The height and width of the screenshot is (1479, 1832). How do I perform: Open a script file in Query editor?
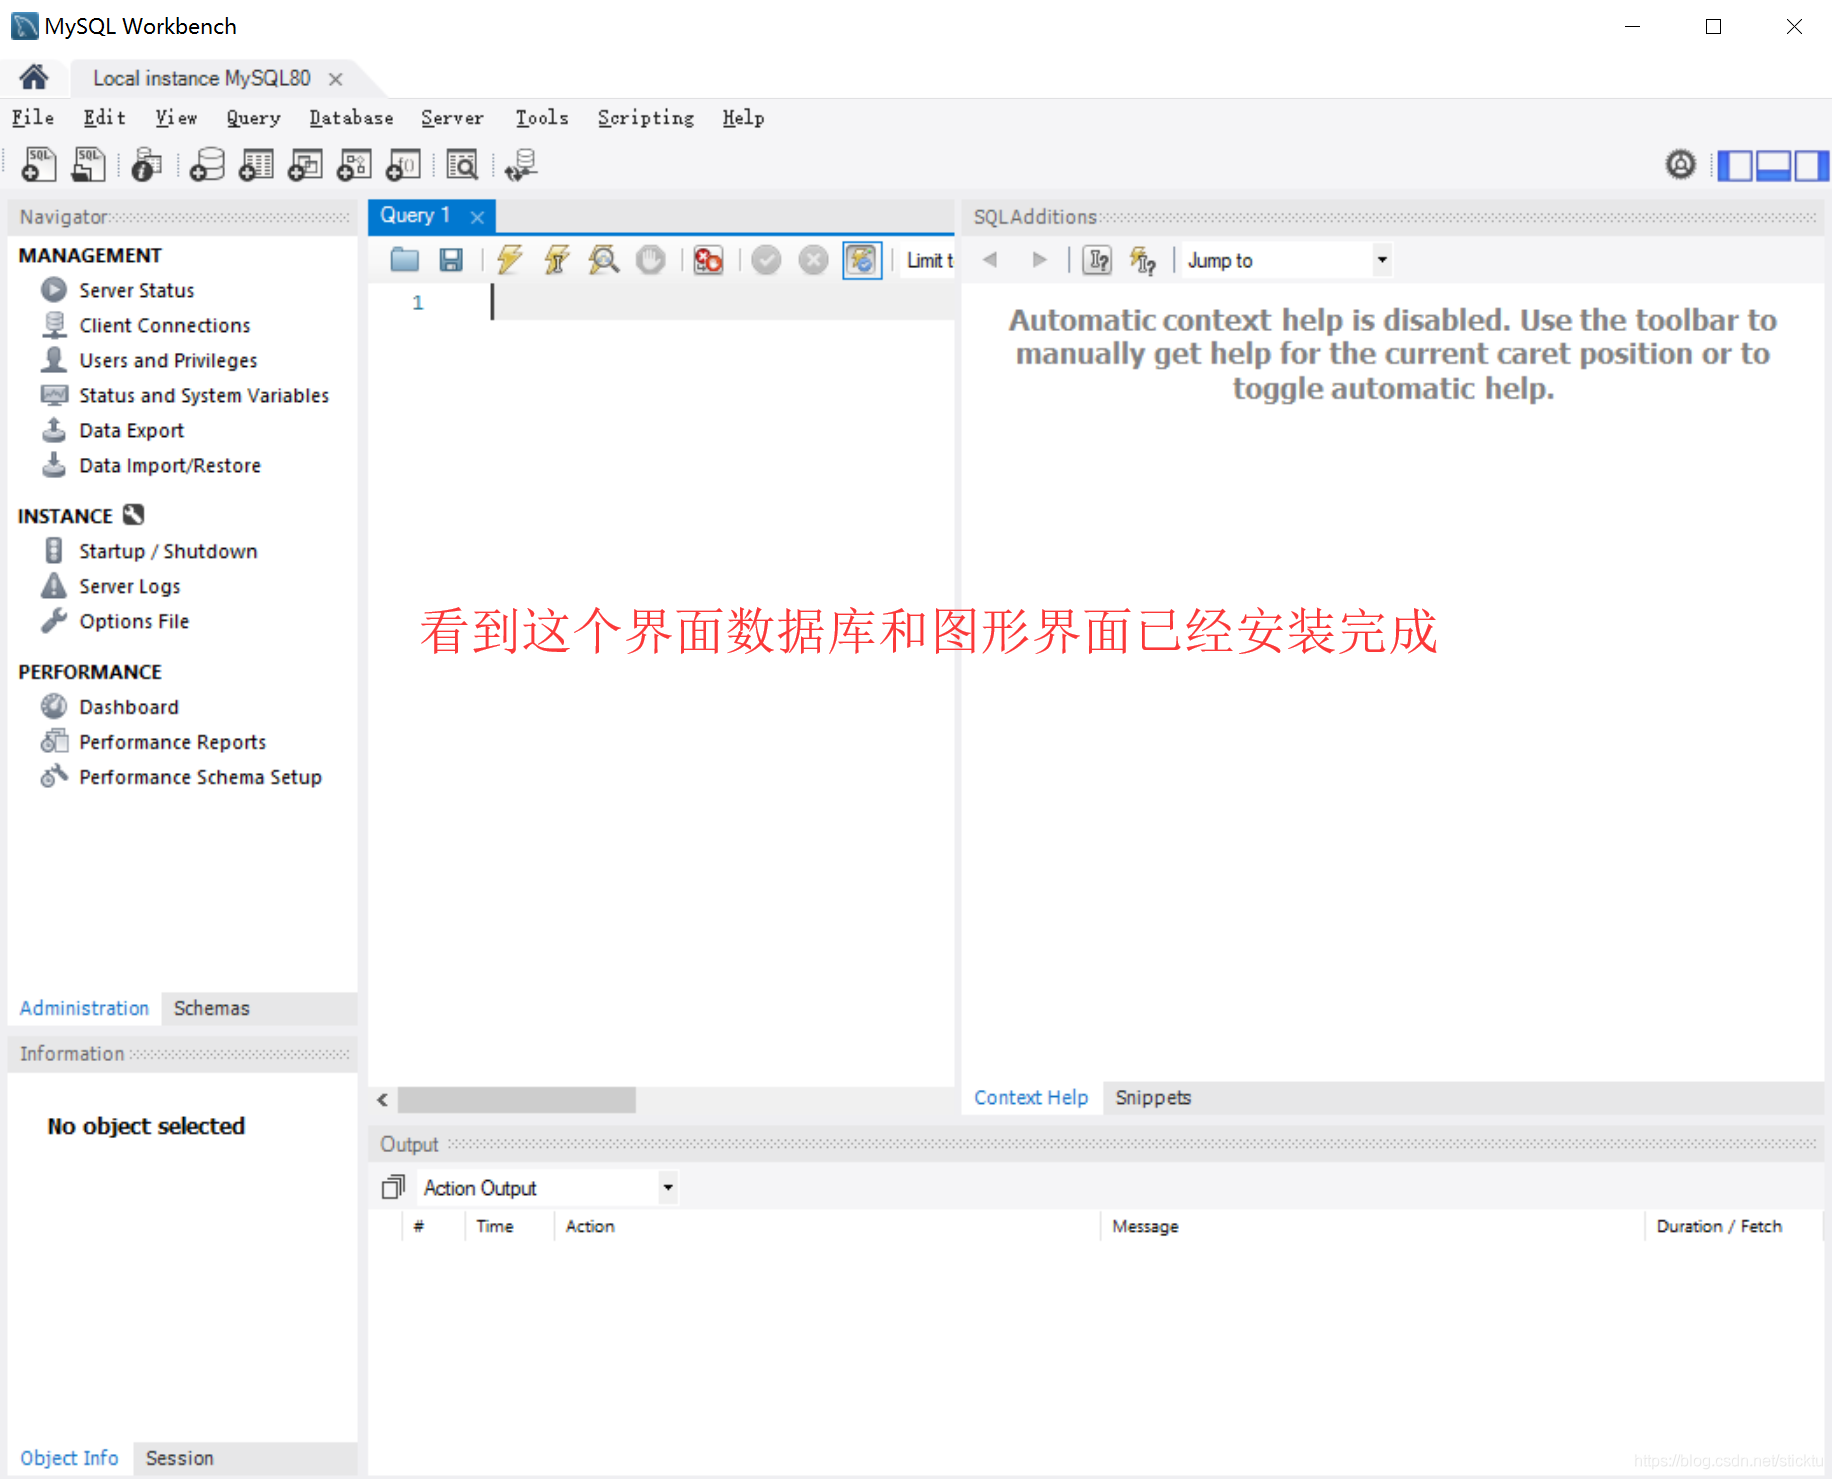click(x=404, y=260)
